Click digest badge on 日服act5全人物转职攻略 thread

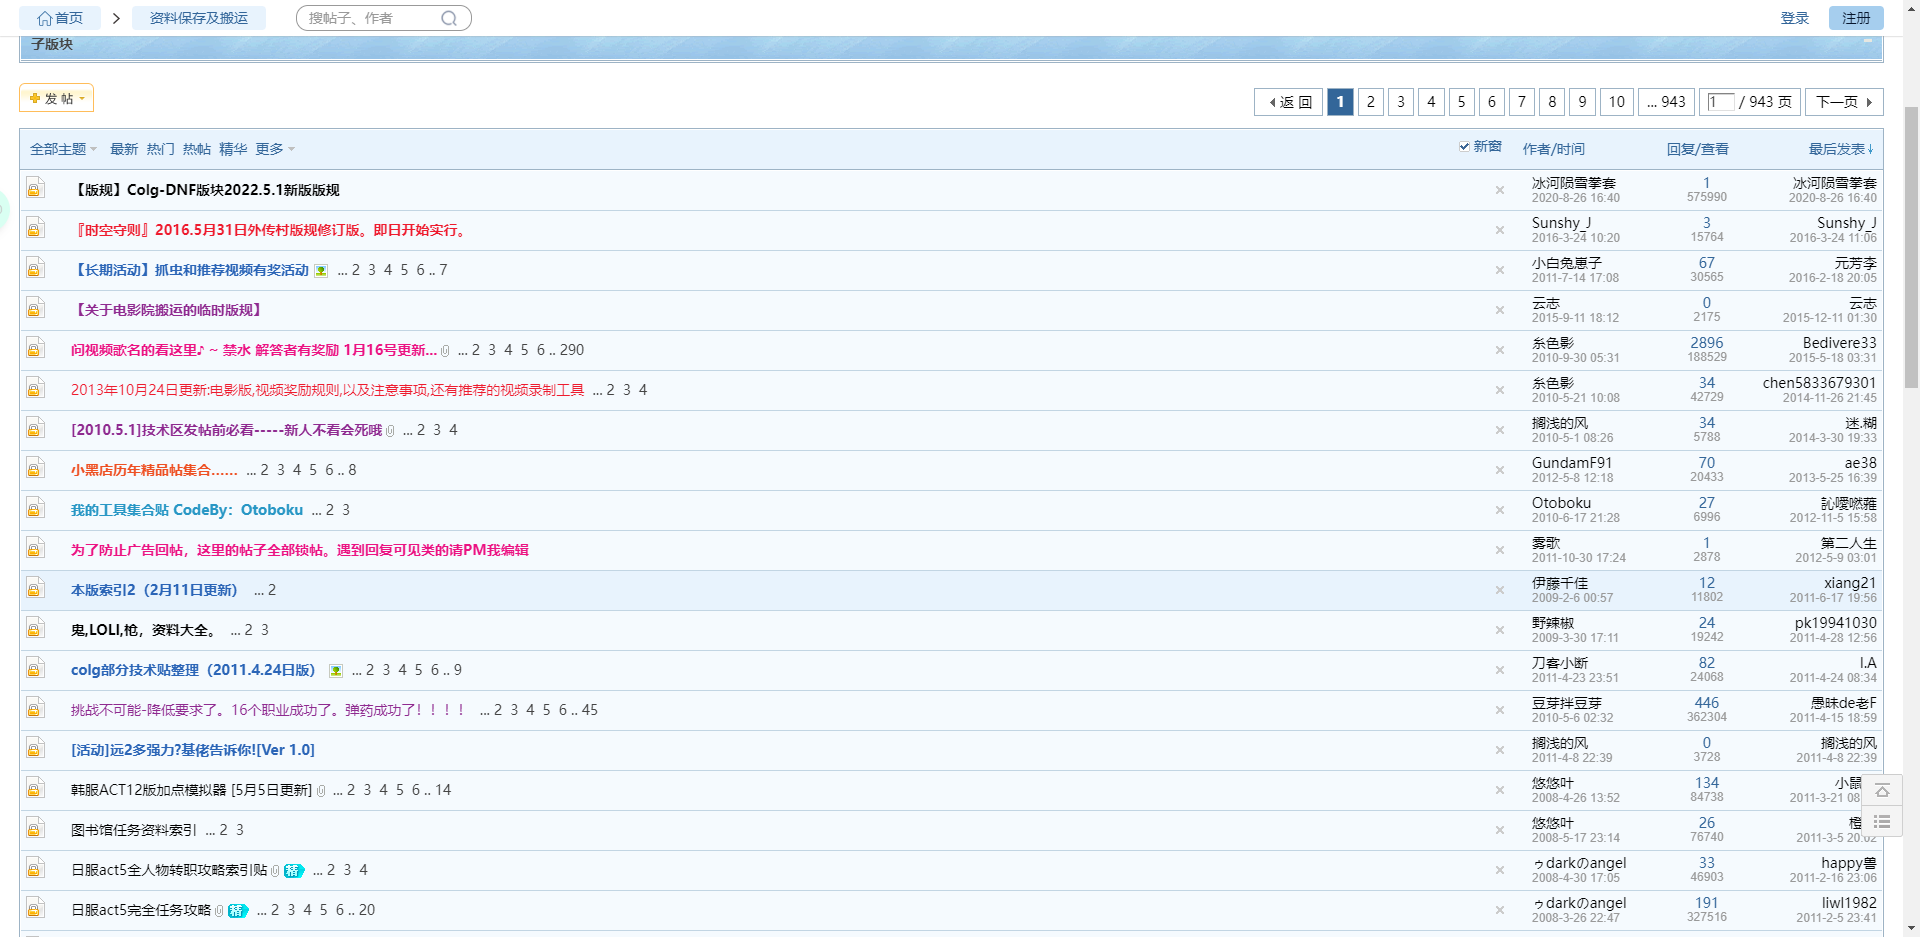point(293,871)
